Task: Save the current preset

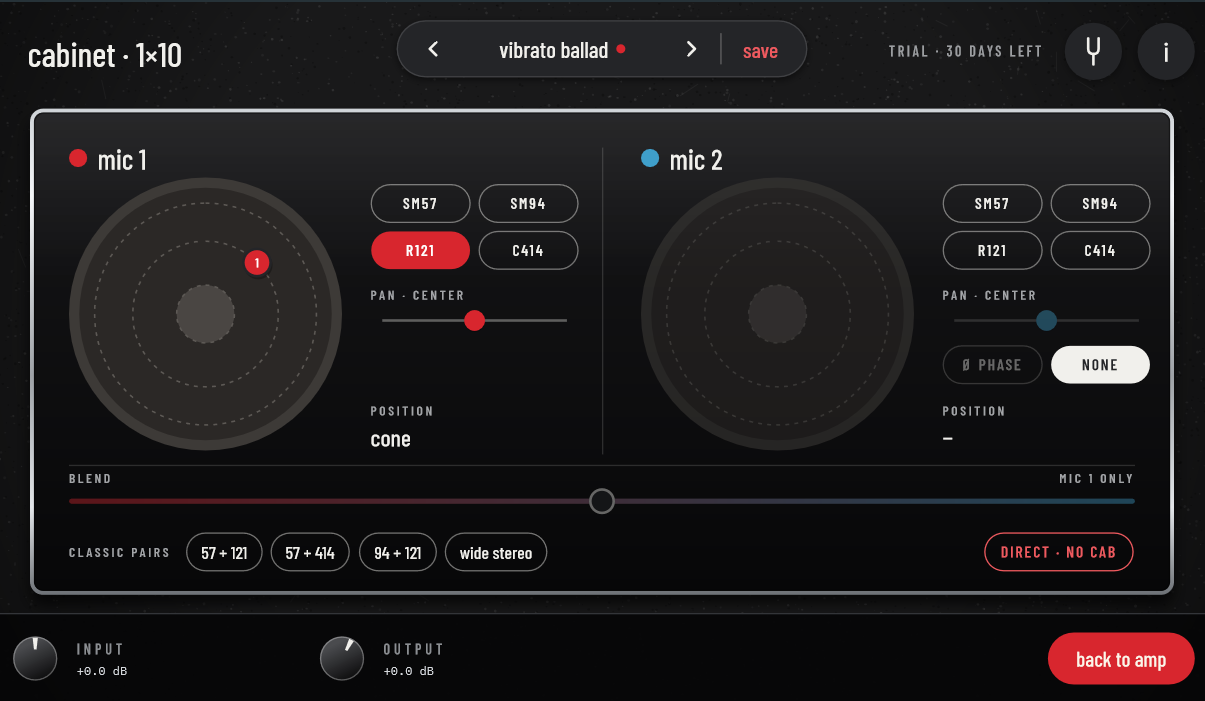Action: (760, 51)
